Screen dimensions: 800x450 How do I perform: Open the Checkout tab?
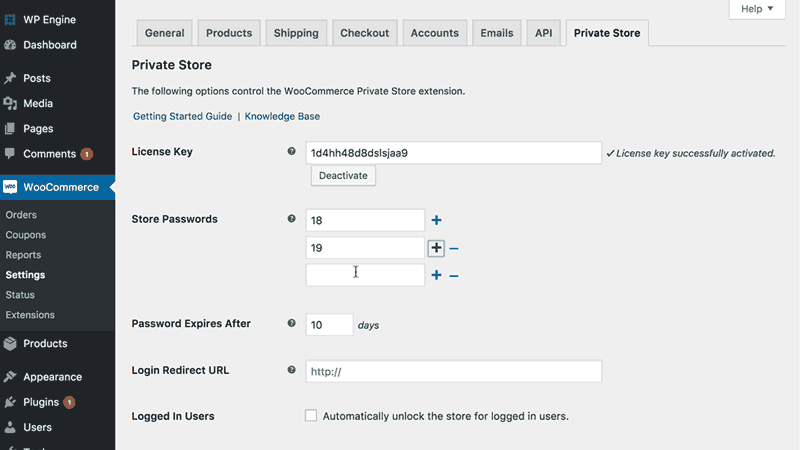pyautogui.click(x=365, y=33)
